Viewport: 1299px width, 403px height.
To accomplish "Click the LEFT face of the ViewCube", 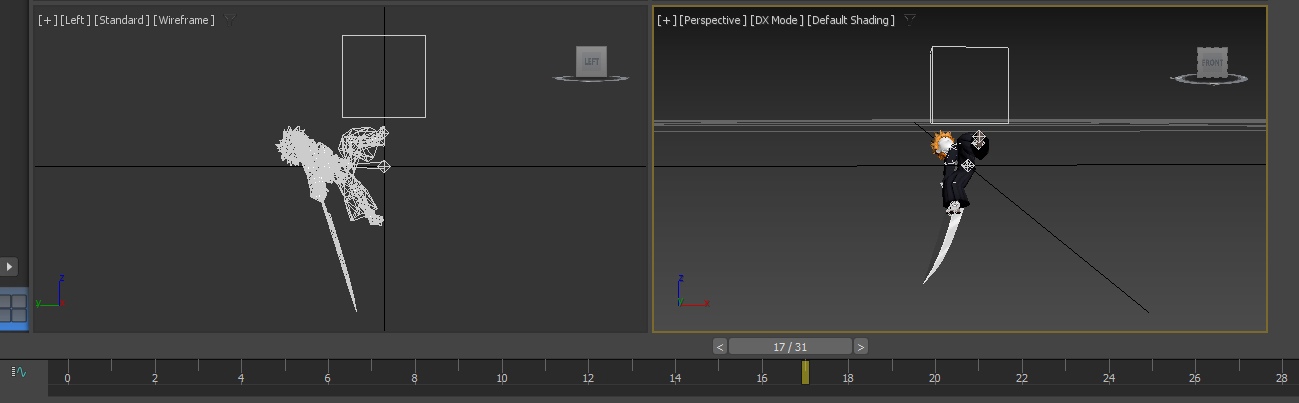I will (x=591, y=62).
